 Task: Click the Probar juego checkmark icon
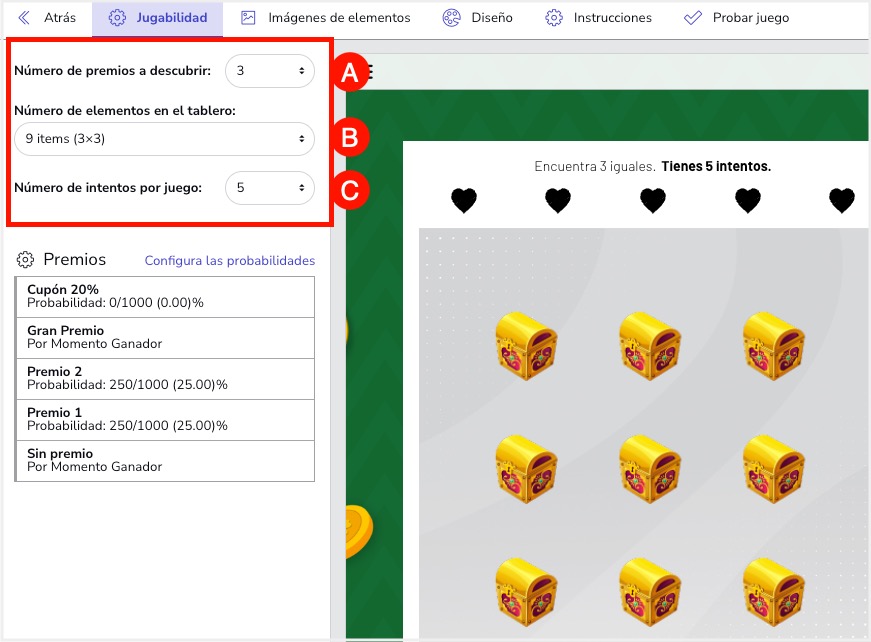[x=693, y=18]
